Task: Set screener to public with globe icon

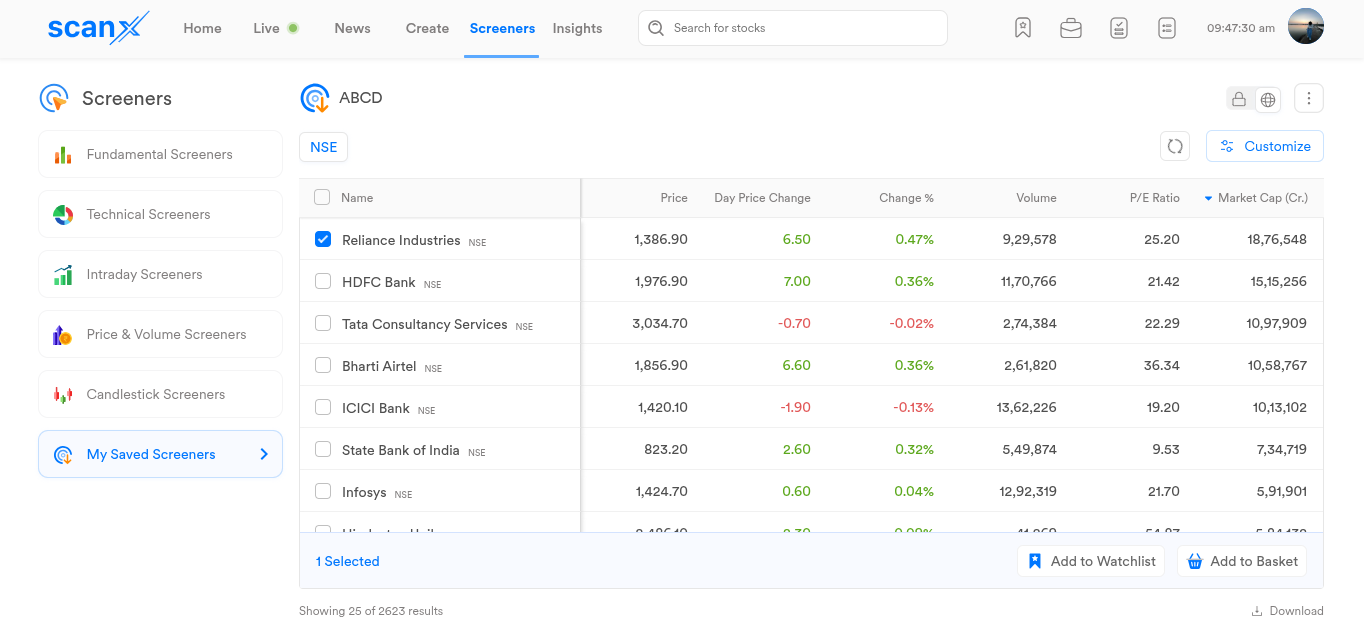Action: [1268, 99]
